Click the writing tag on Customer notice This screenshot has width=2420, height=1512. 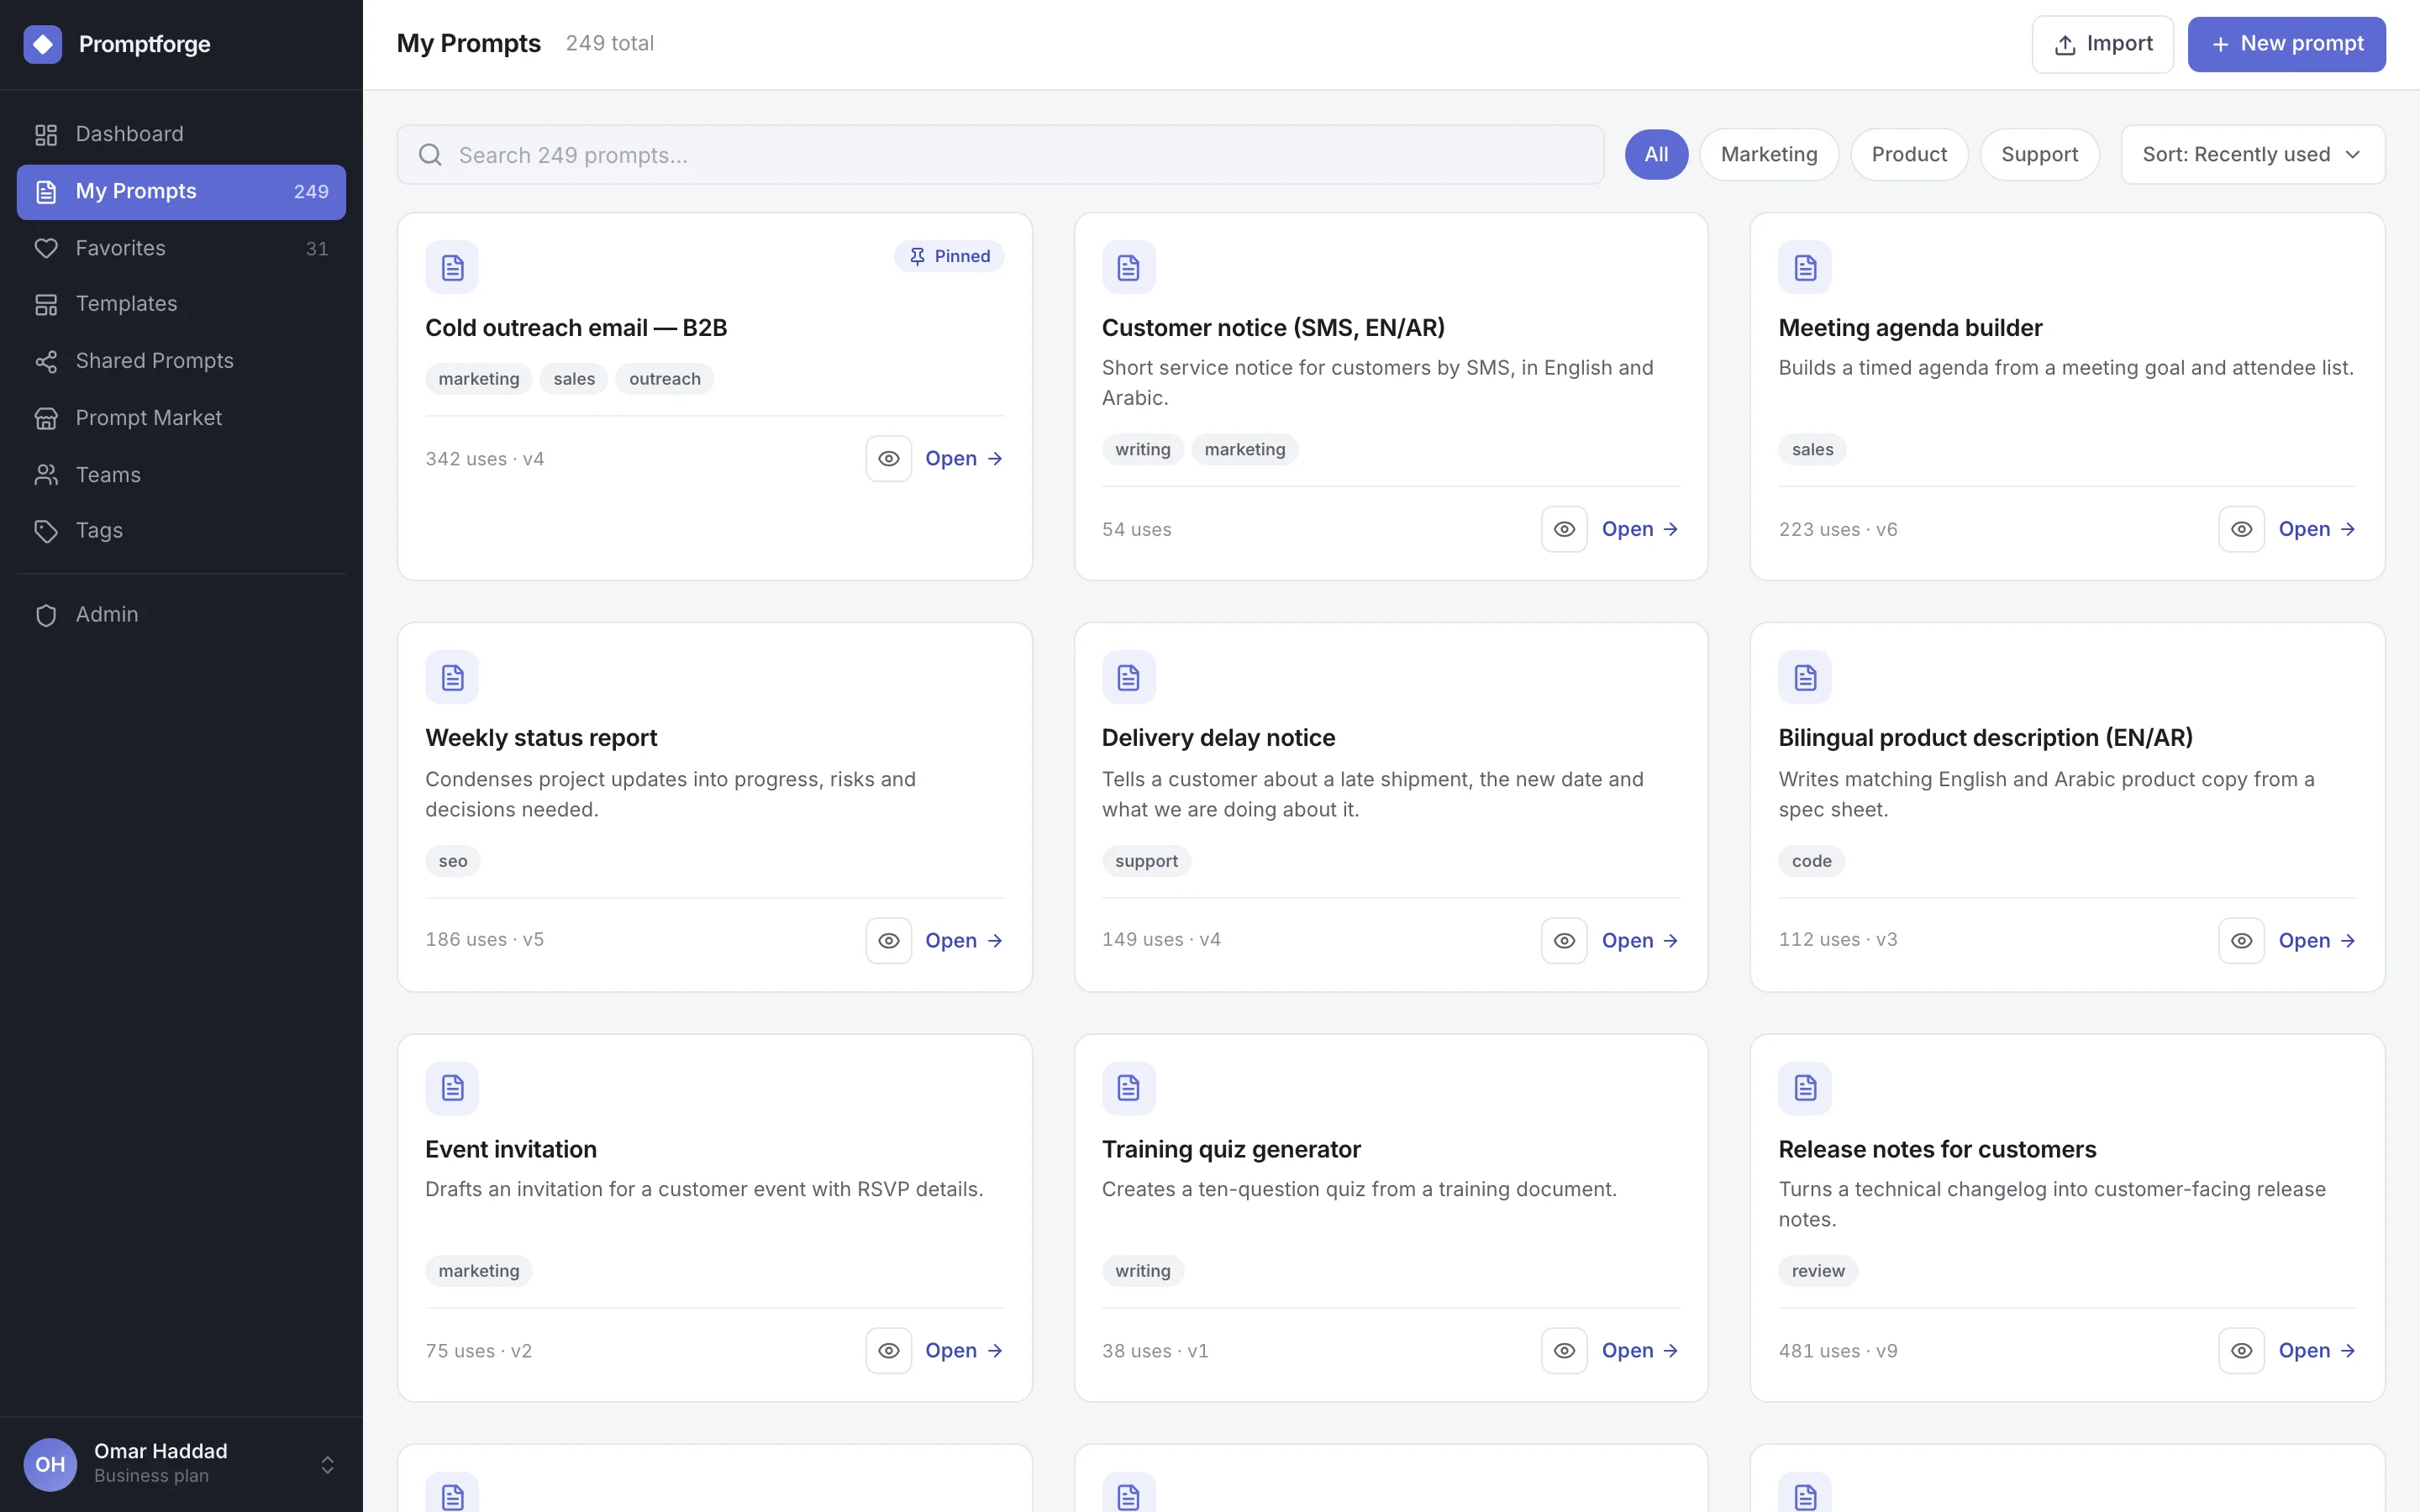[1142, 450]
